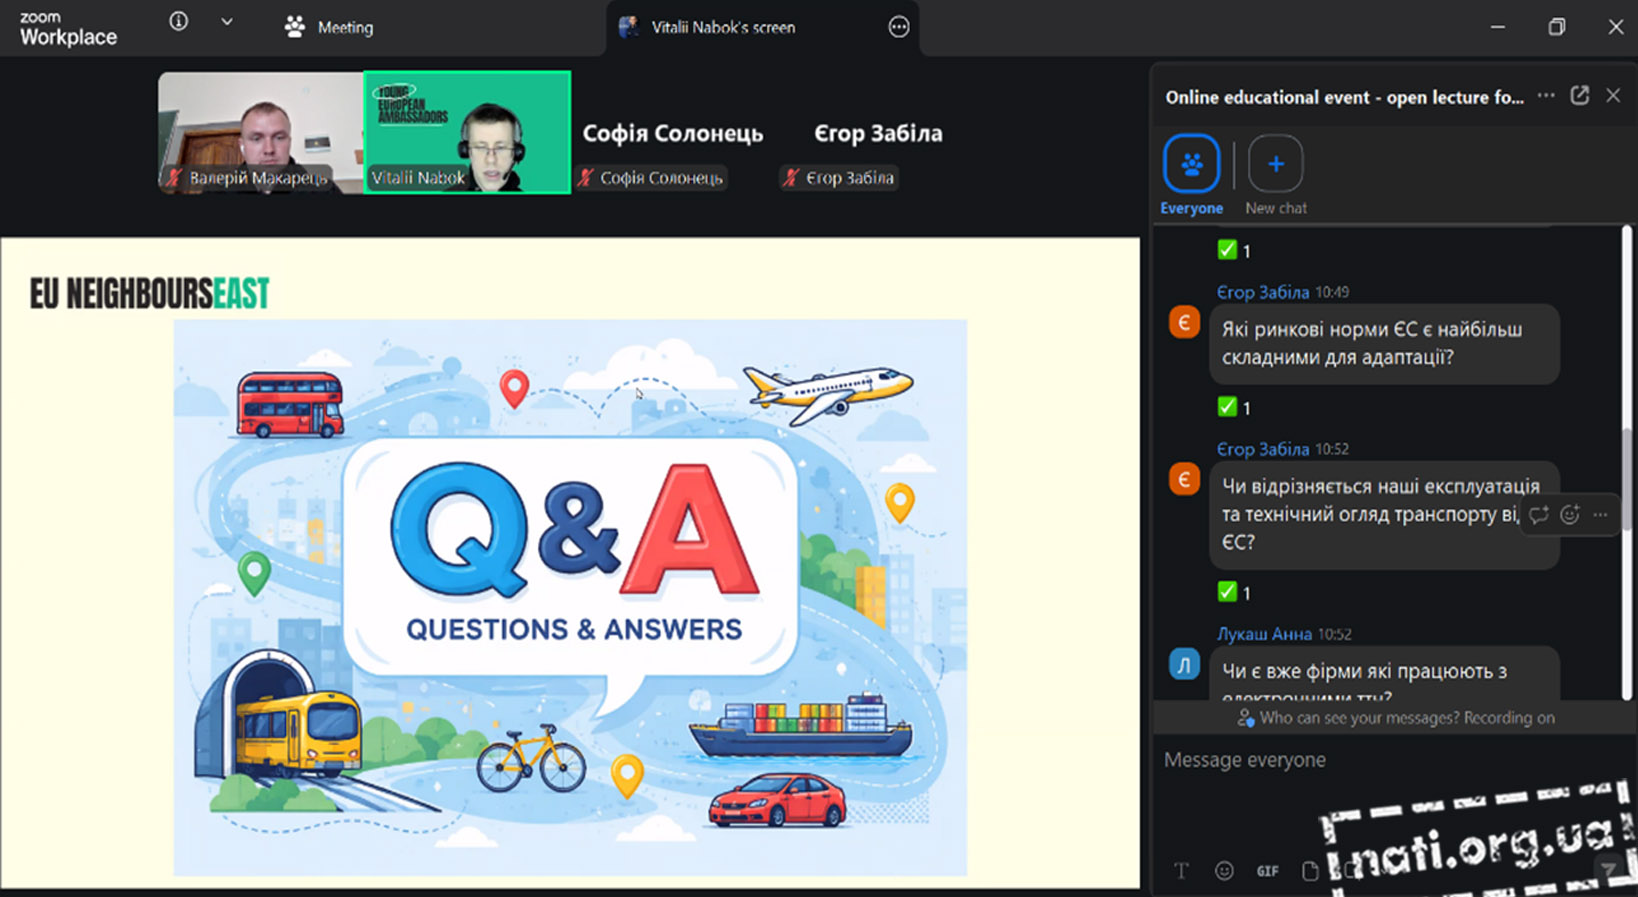Open more options on hovered chat message

[x=1601, y=515]
